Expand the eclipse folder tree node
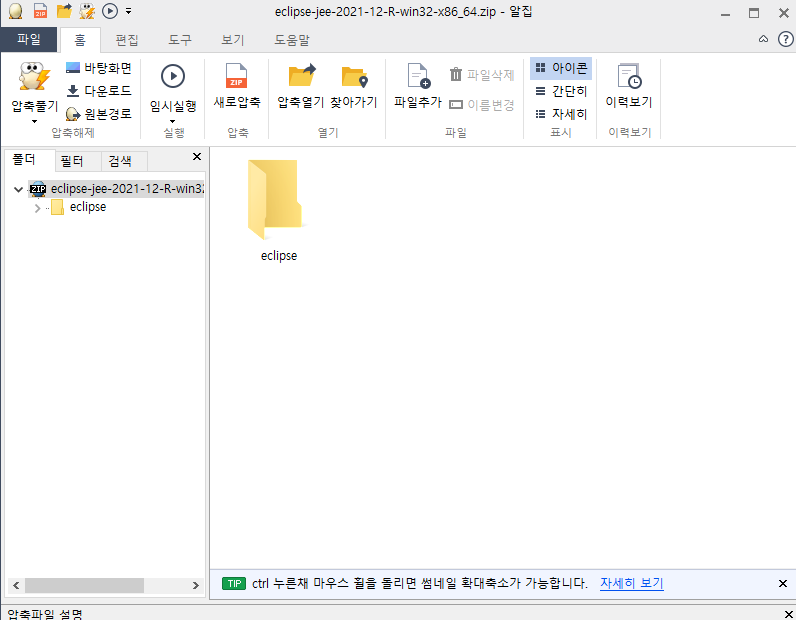This screenshot has height=620, width=796. [37, 208]
